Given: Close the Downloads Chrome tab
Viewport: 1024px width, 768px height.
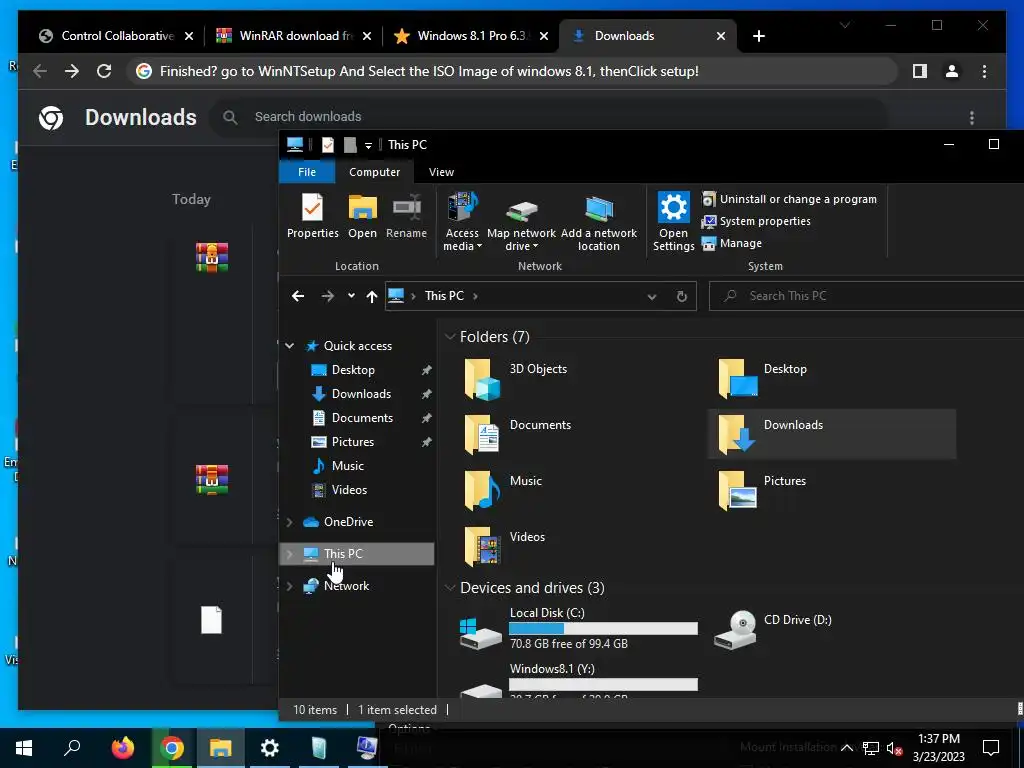Looking at the screenshot, I should 721,36.
